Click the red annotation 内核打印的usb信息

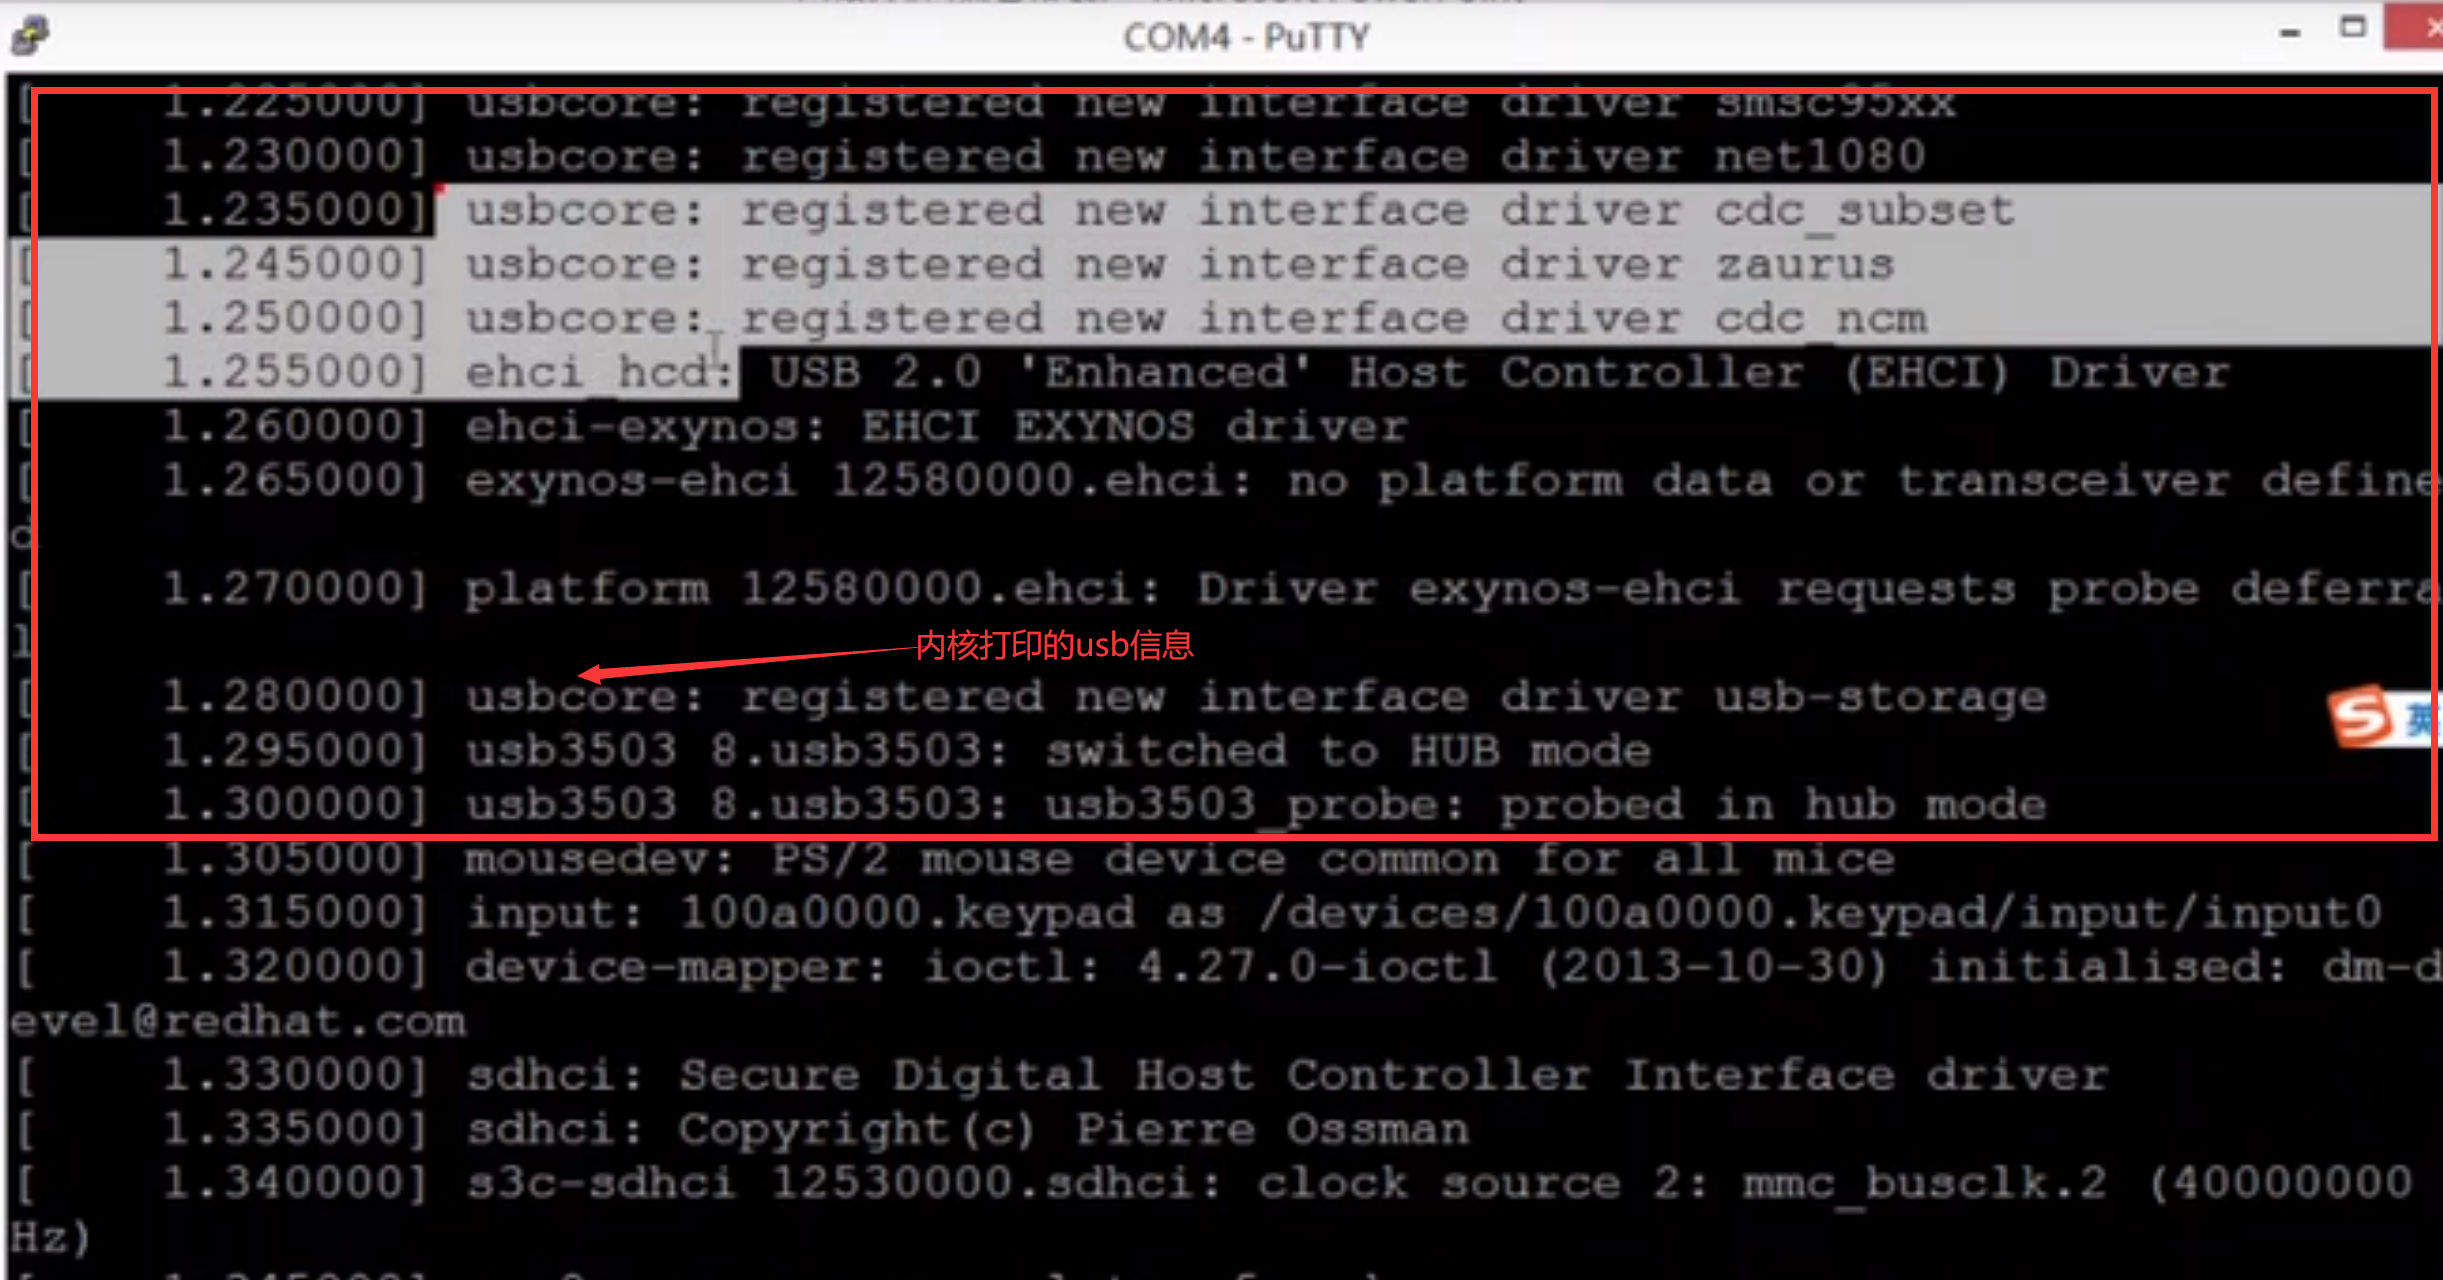1054,645
